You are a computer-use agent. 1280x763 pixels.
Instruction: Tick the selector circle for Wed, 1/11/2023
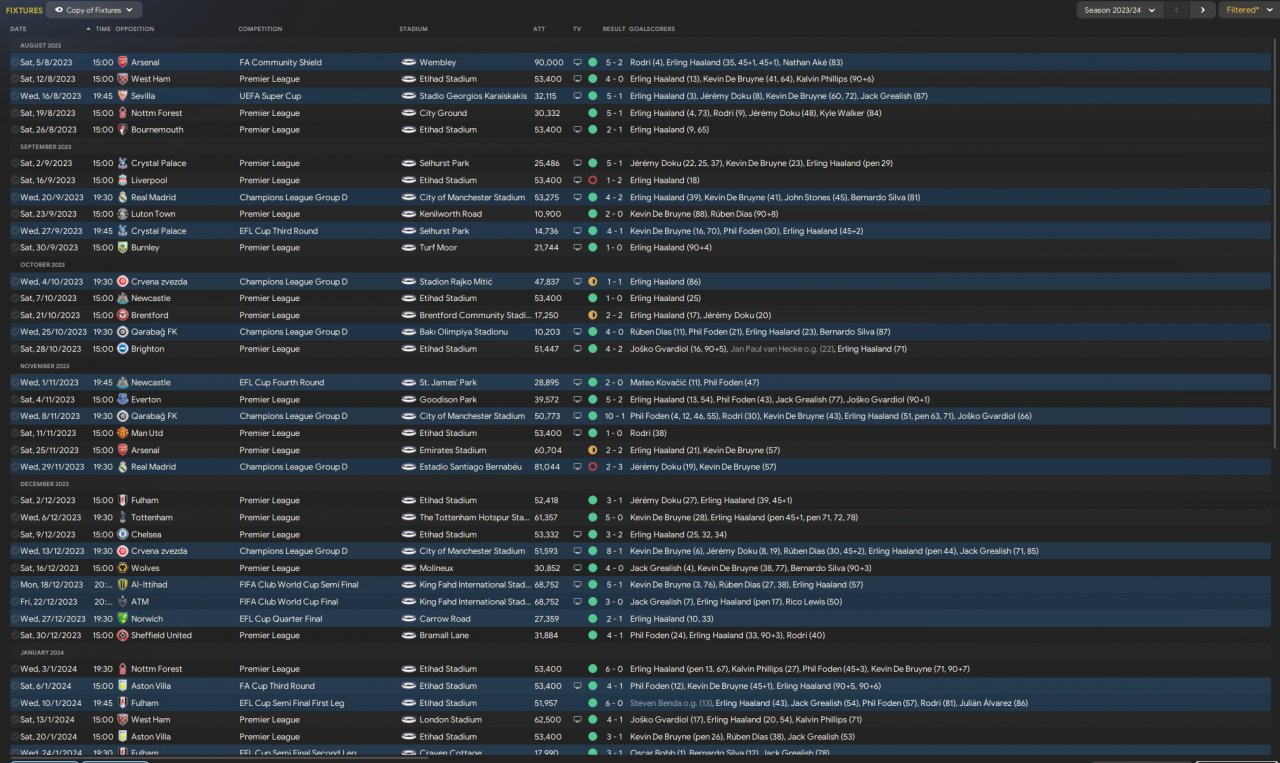point(15,383)
